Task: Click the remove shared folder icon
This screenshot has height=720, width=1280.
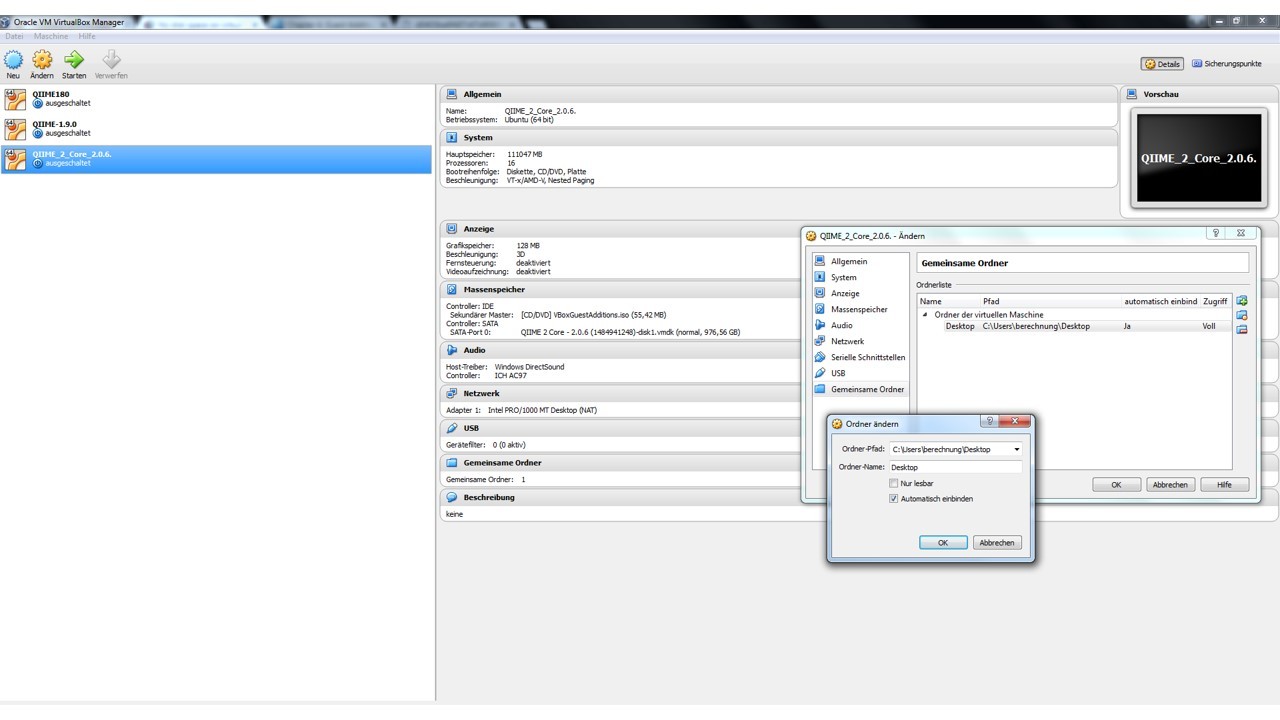Action: (x=1242, y=329)
